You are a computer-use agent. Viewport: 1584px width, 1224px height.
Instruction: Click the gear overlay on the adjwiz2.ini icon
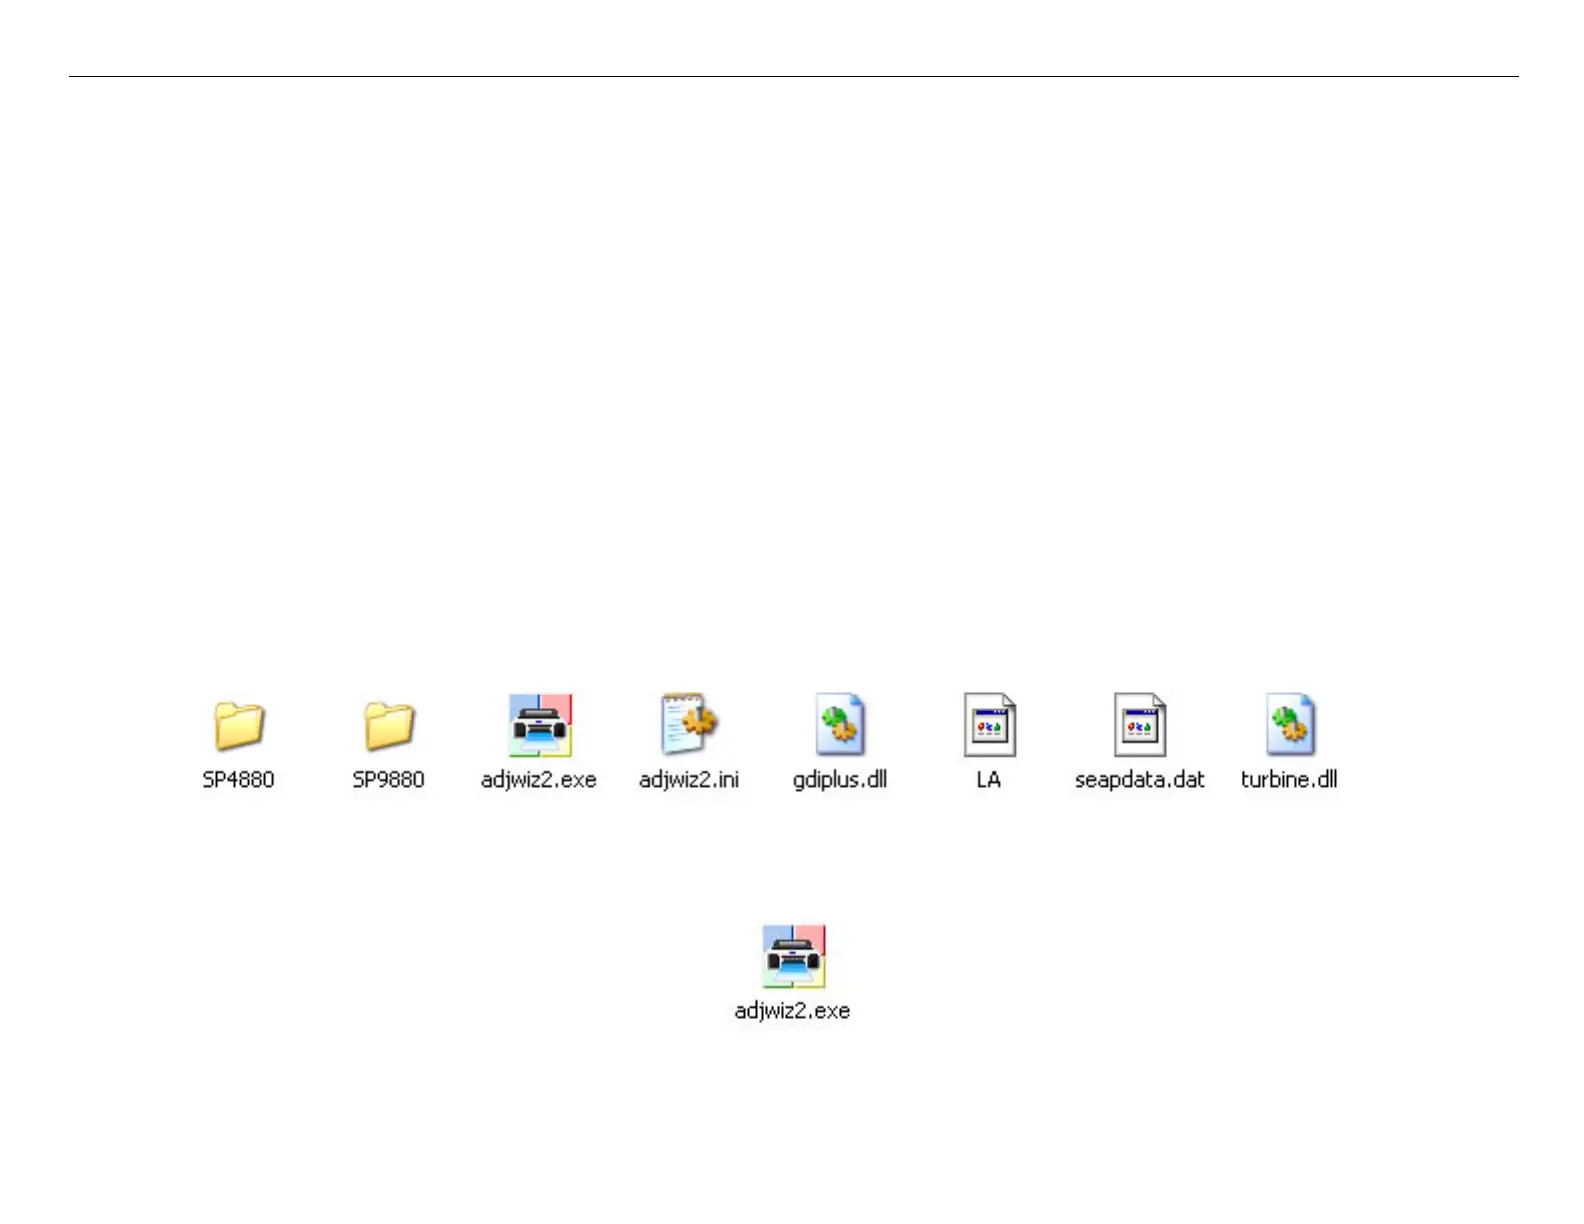click(701, 718)
